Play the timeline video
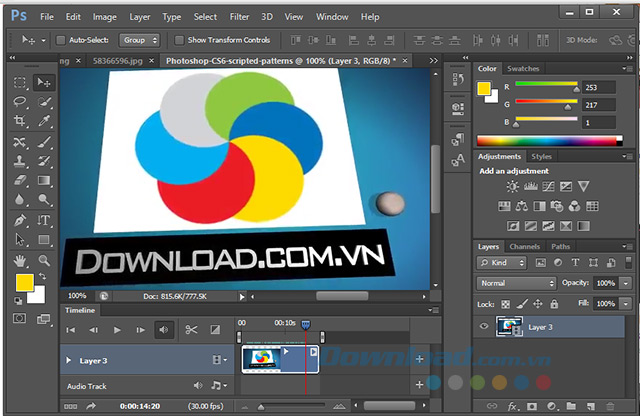 point(117,329)
